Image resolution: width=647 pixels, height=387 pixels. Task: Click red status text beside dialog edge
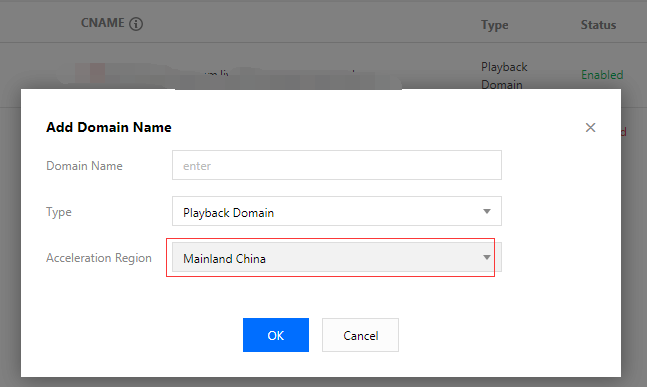click(623, 132)
